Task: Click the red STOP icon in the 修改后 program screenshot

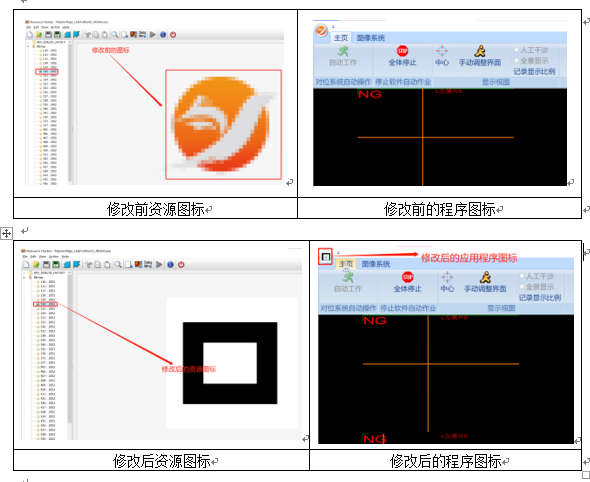Action: point(408,277)
